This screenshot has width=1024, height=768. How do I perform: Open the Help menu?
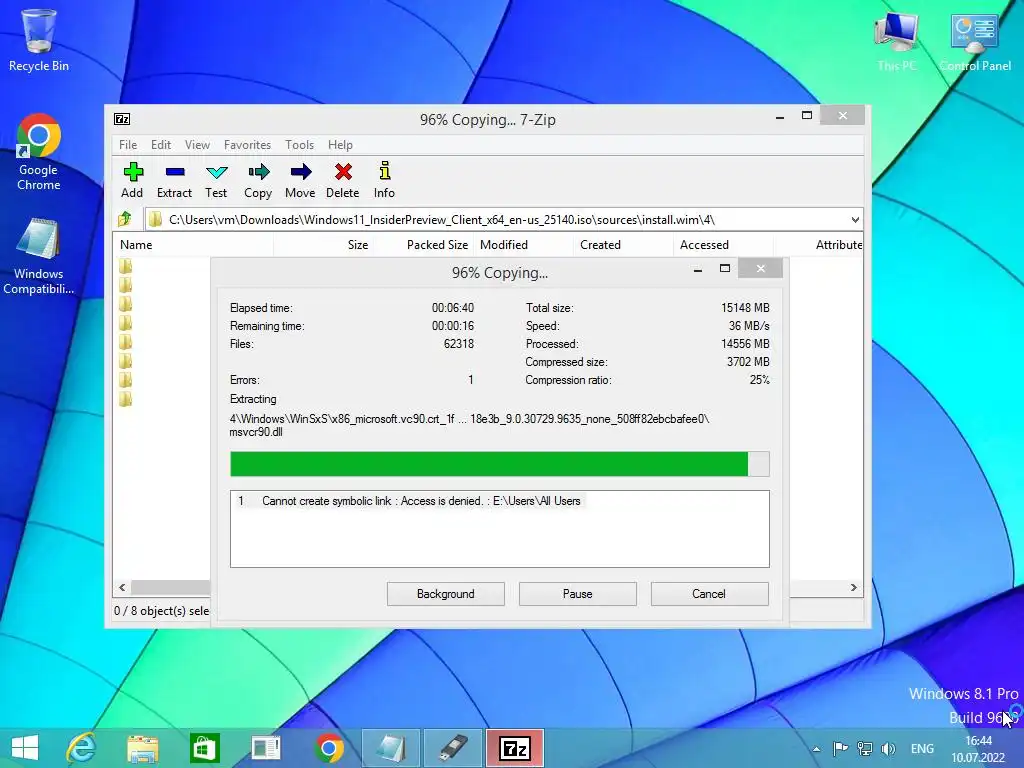coord(340,144)
